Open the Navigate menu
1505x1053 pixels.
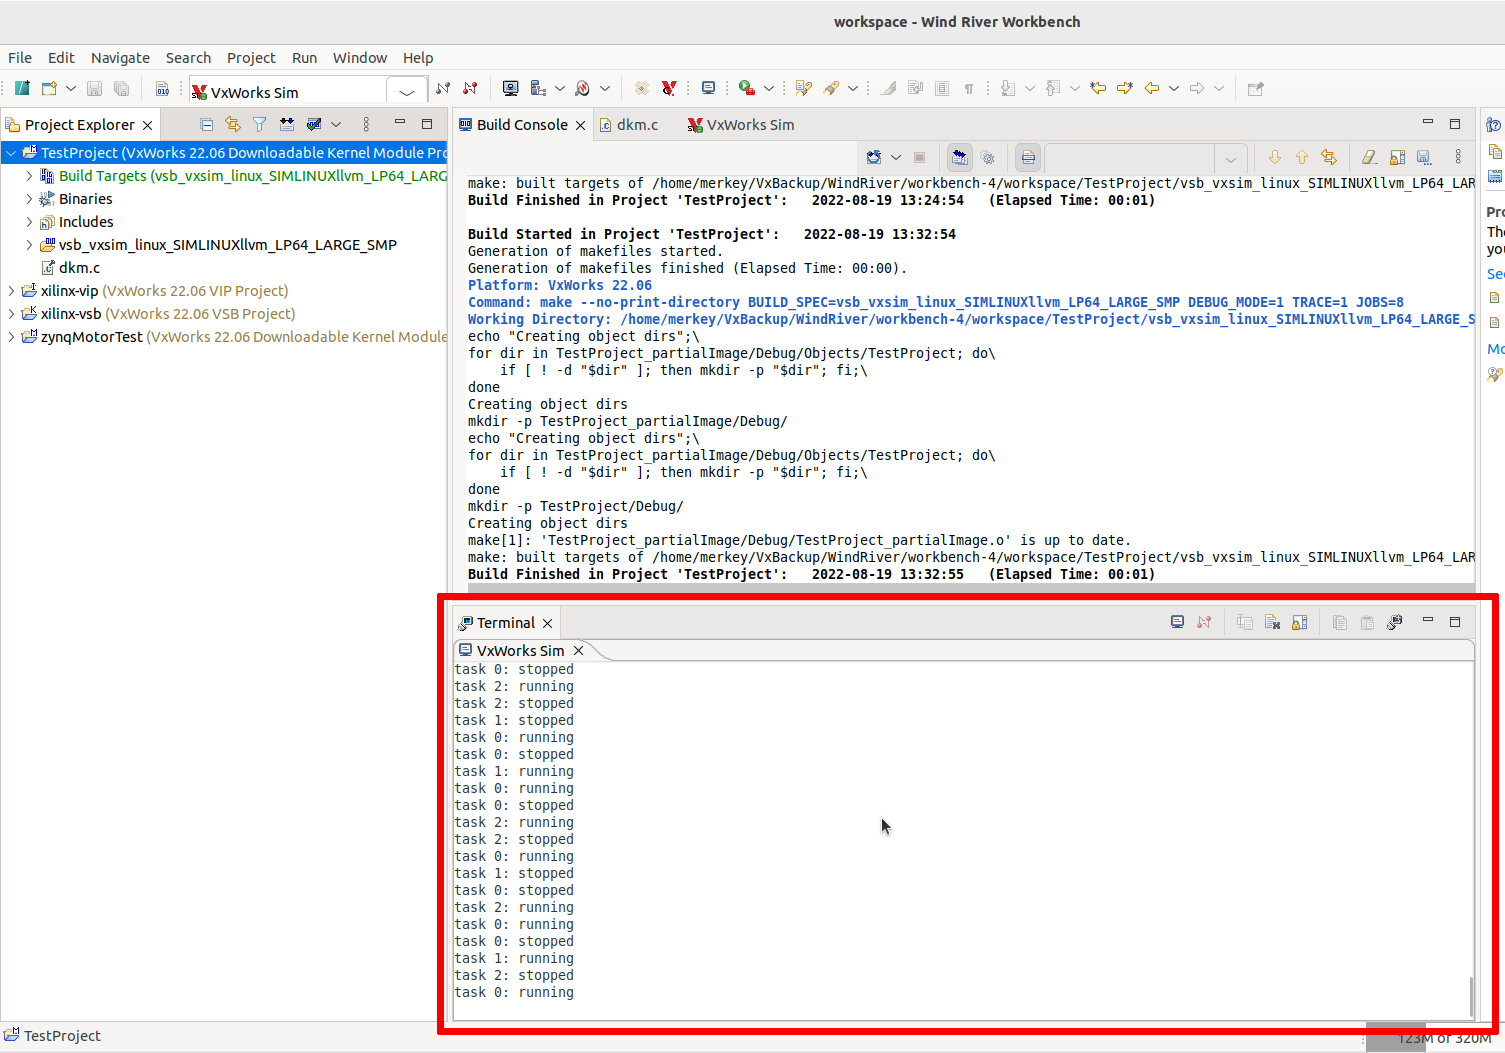(x=120, y=57)
